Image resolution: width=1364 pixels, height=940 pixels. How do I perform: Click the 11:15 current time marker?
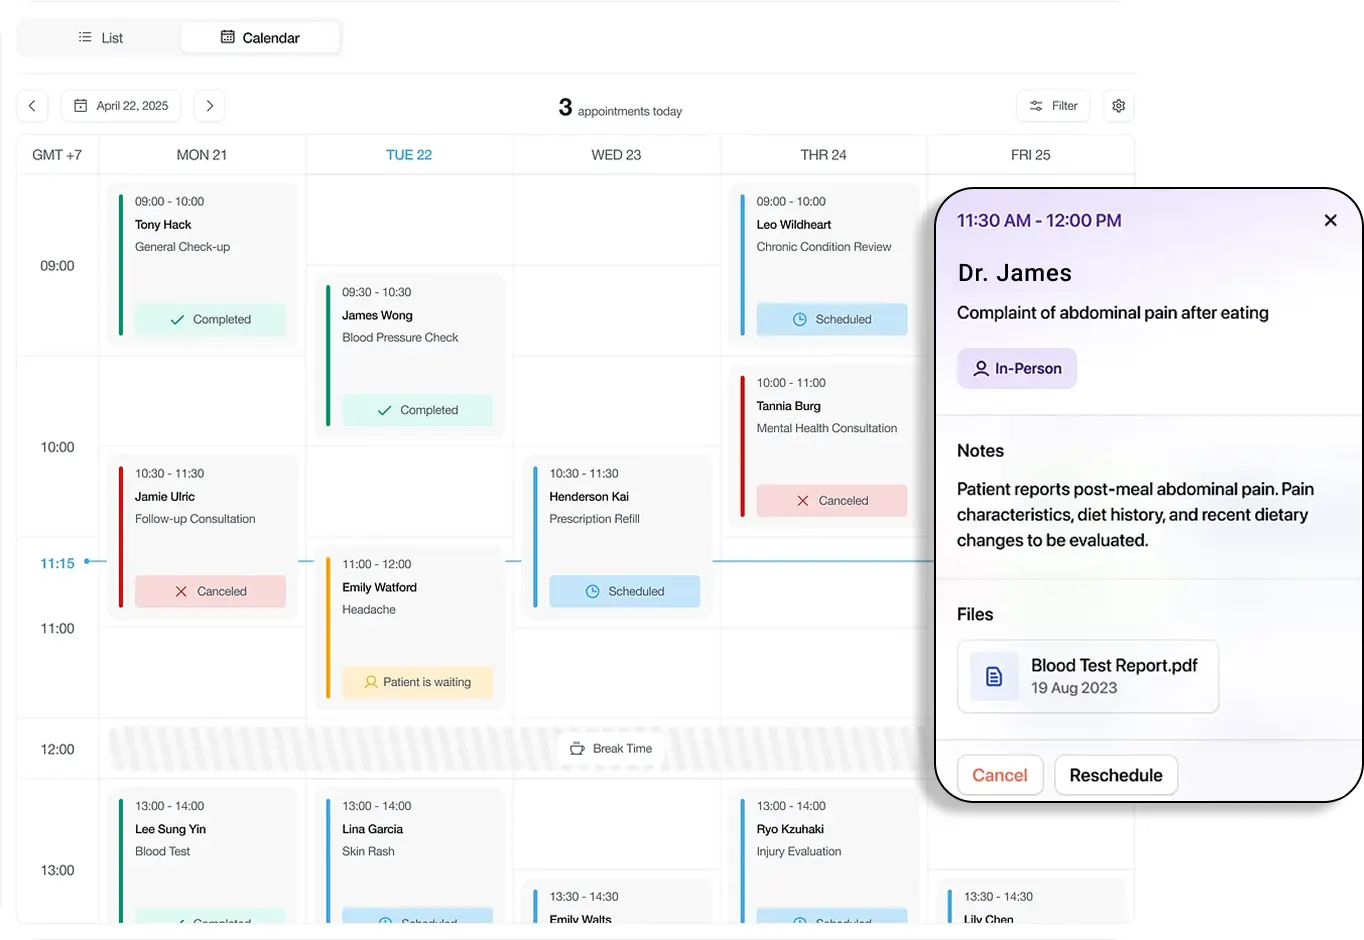57,563
